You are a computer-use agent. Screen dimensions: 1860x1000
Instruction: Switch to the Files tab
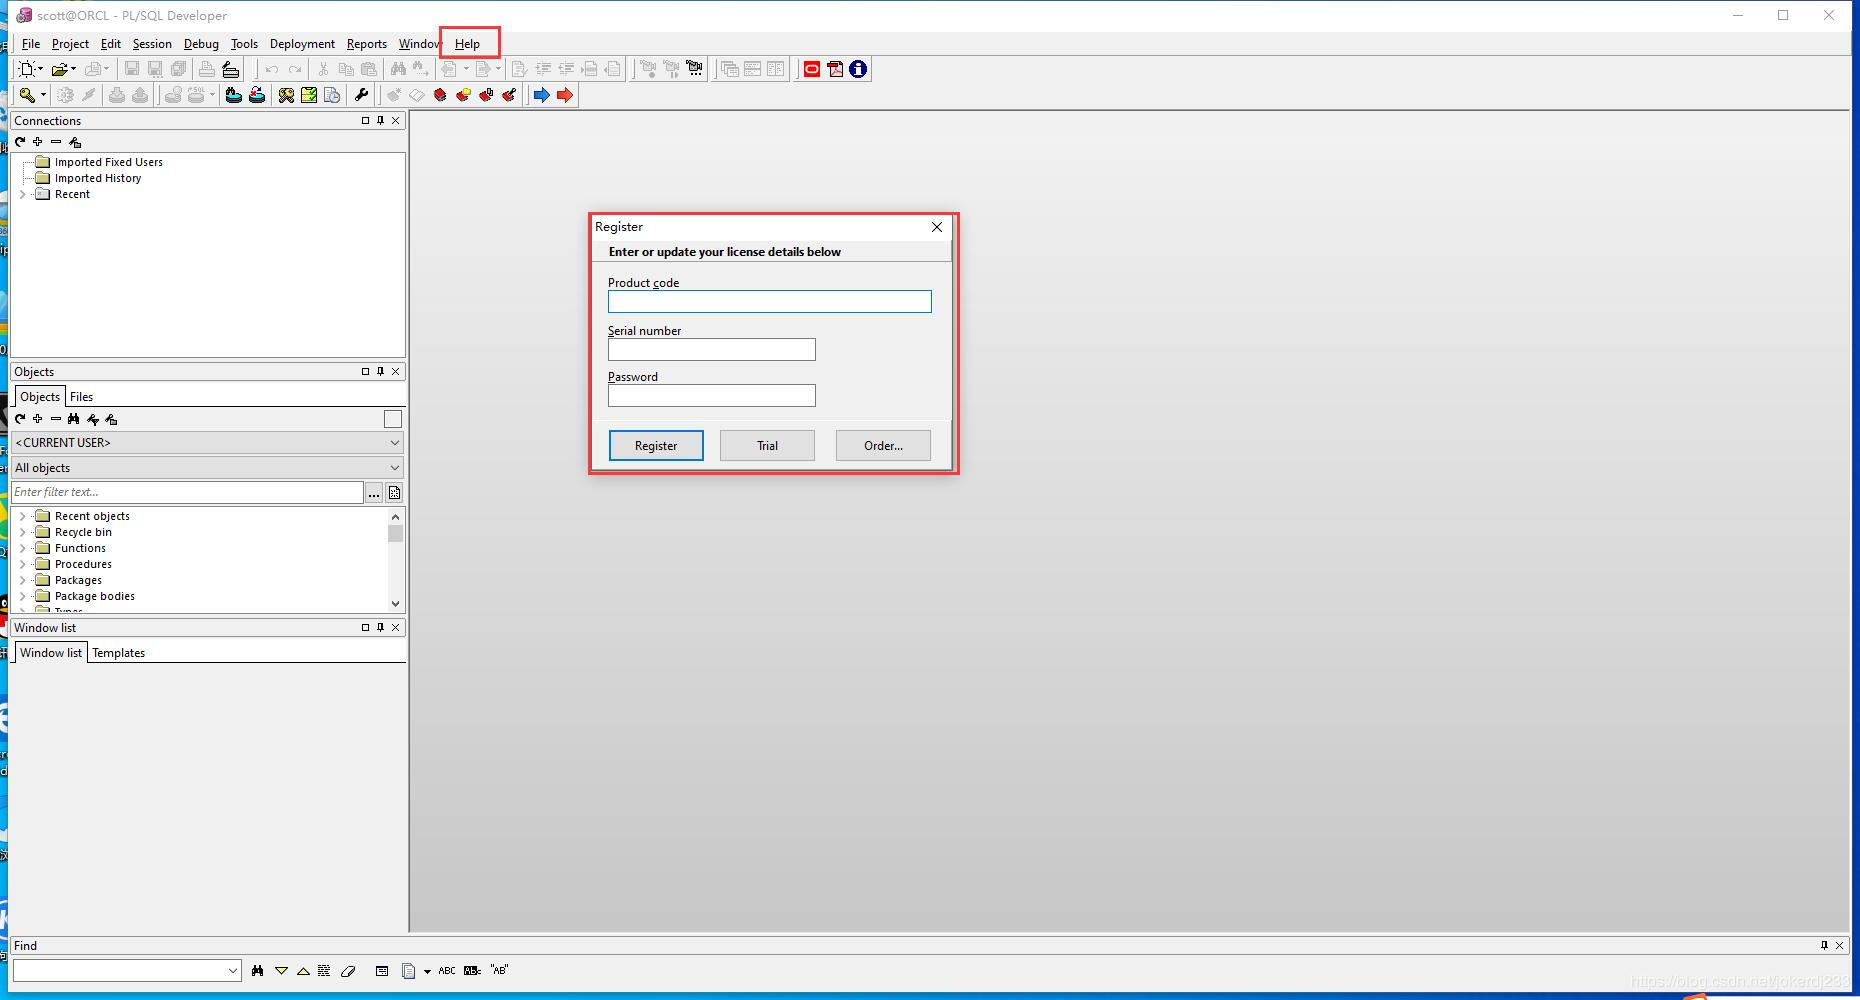(81, 397)
